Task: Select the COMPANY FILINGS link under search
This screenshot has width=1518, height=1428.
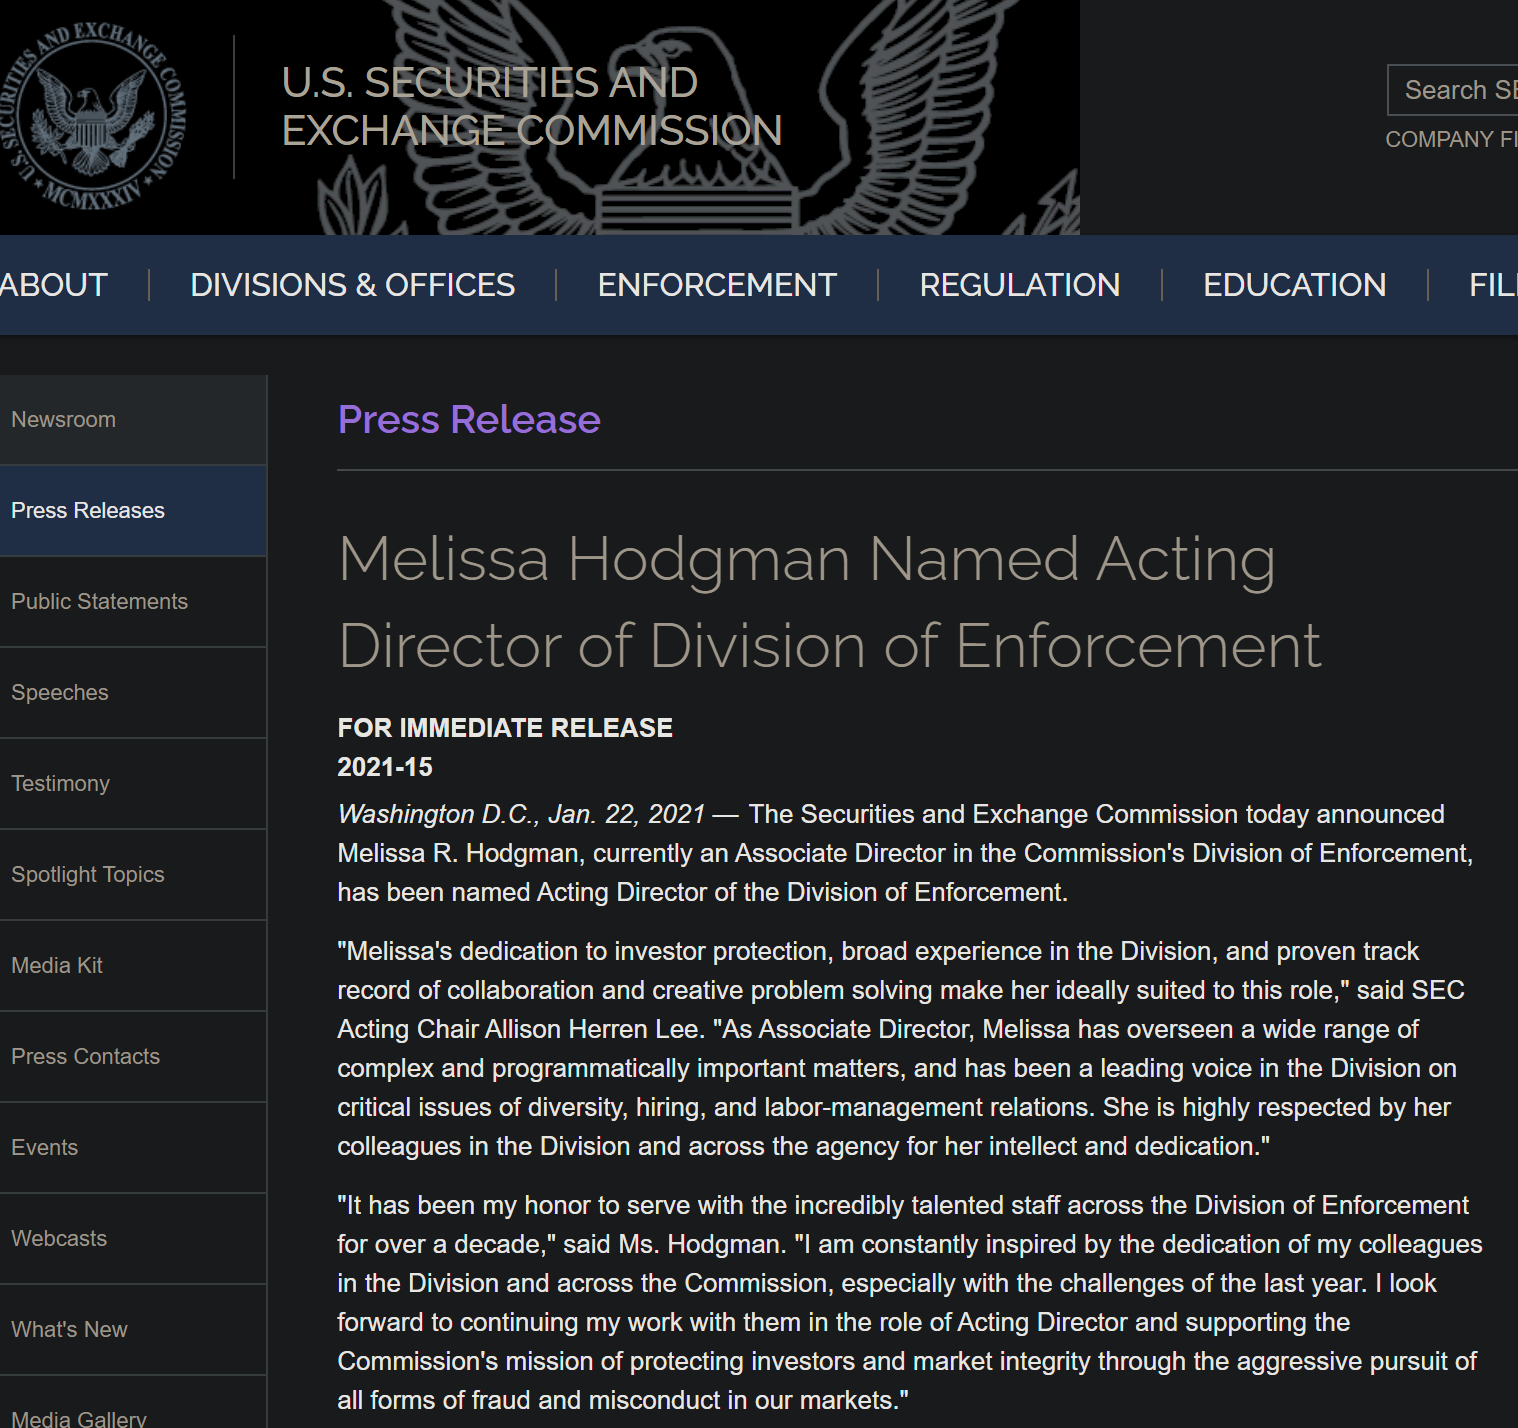Action: (x=1451, y=139)
